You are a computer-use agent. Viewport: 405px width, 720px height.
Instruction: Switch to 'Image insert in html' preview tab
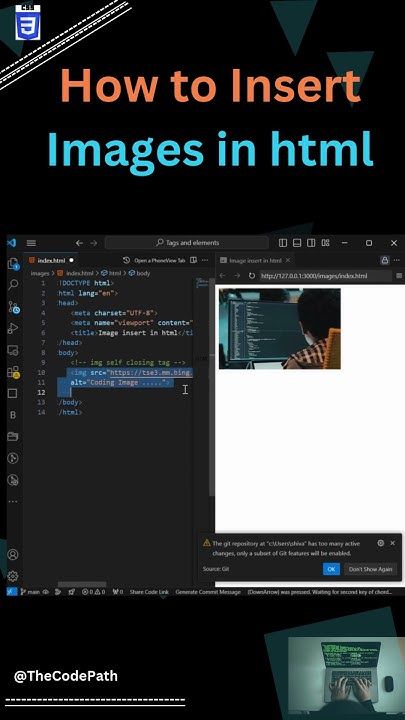tap(254, 260)
